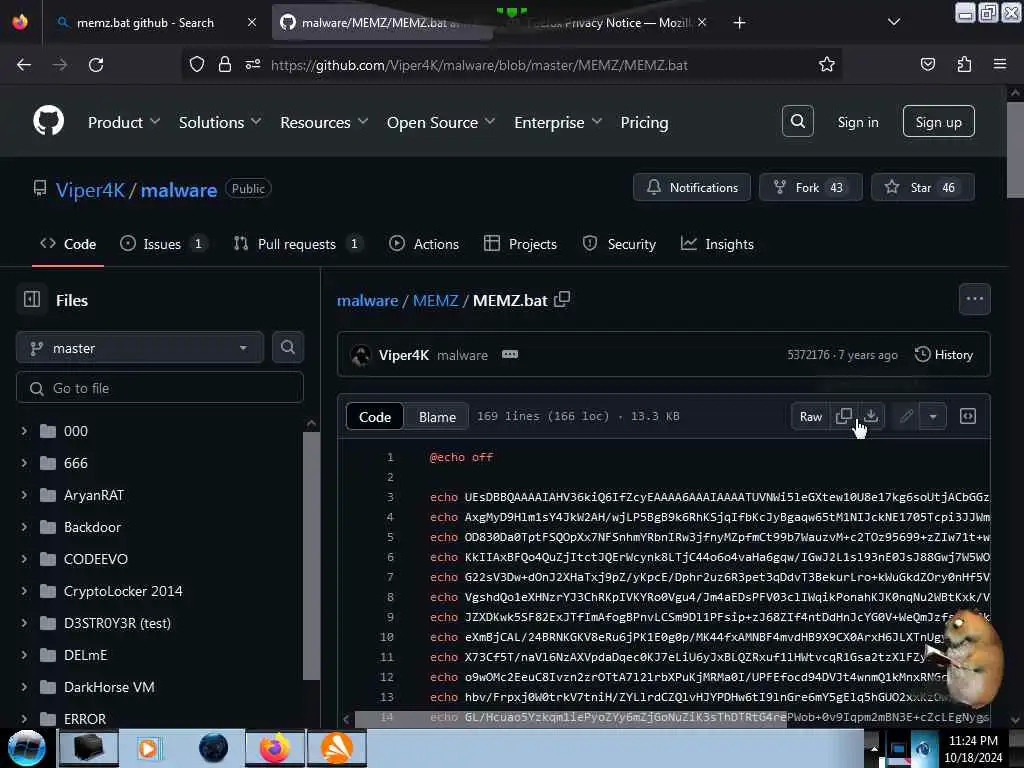The image size is (1024, 768).
Task: Expand the Product menu
Action: (124, 122)
